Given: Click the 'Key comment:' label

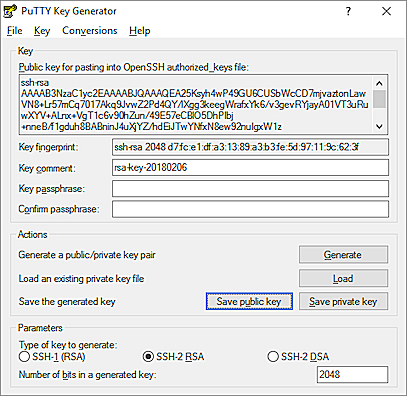Looking at the screenshot, I should tap(47, 168).
